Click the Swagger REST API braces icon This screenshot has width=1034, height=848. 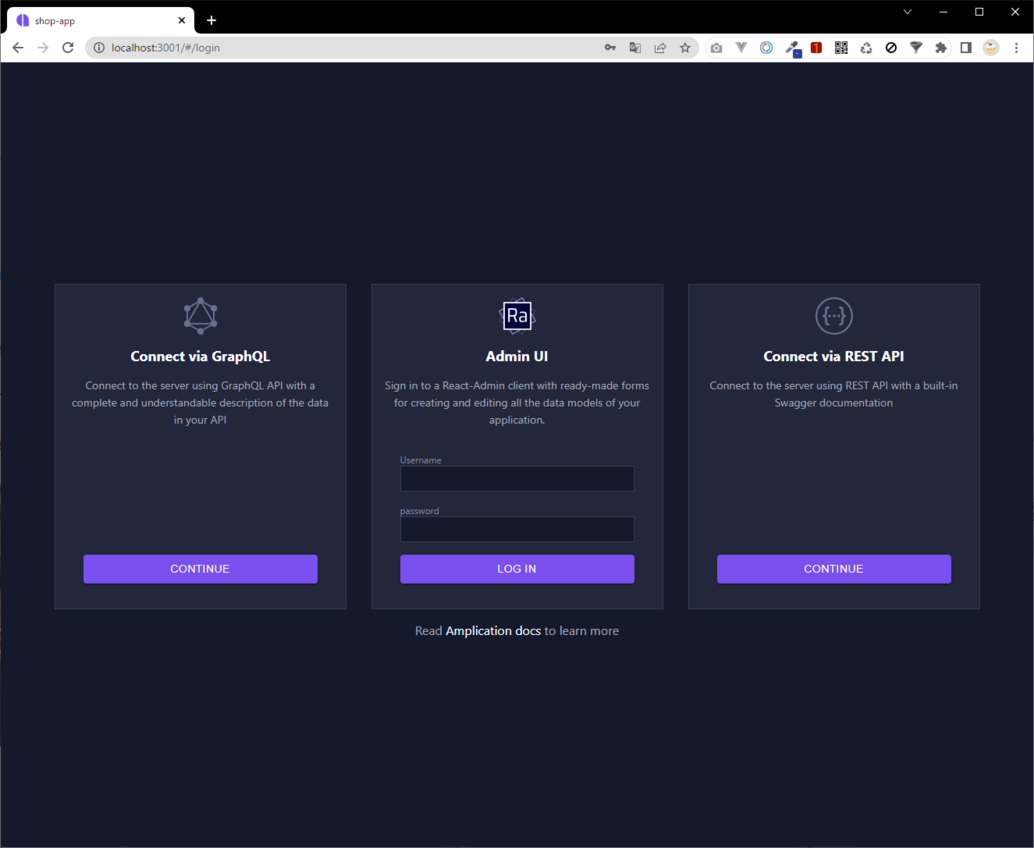pos(834,316)
